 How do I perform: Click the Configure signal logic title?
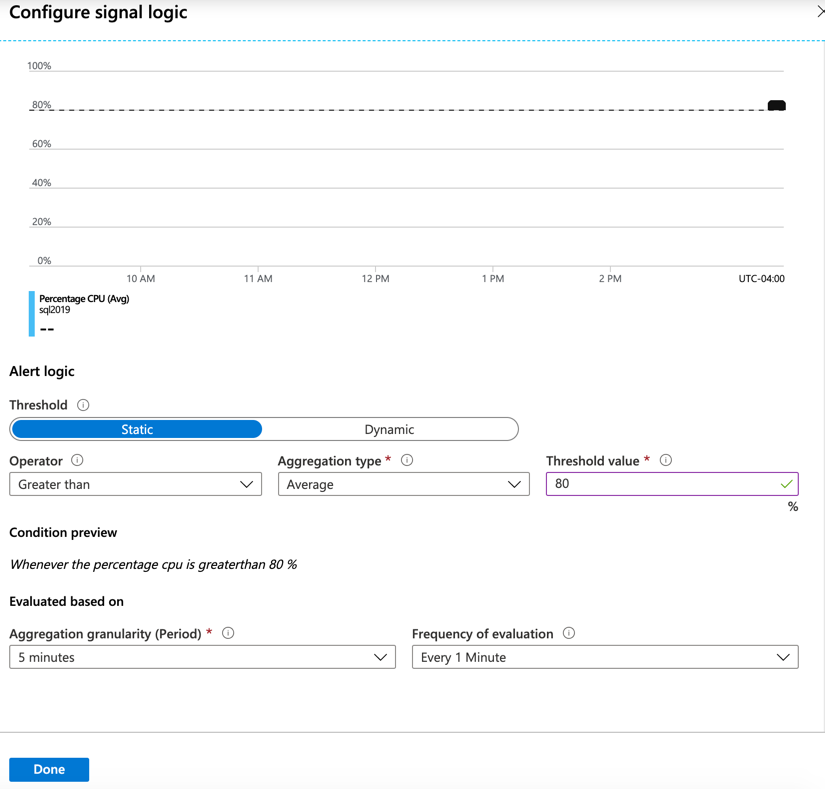pos(98,12)
